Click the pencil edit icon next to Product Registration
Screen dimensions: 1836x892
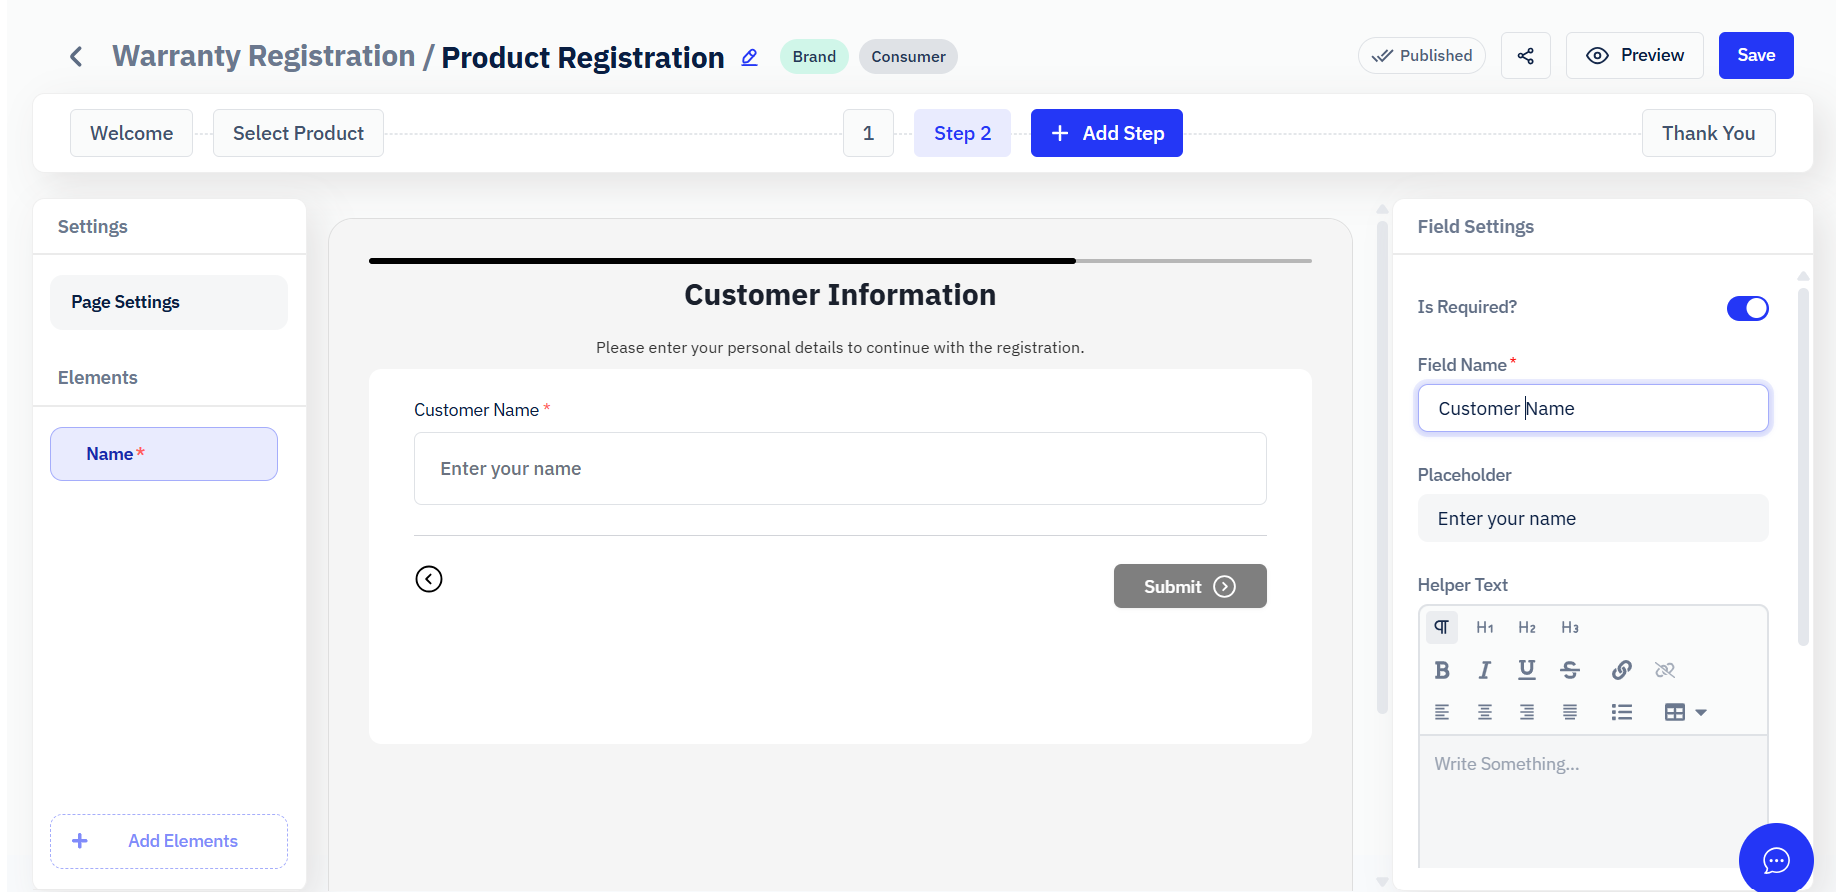tap(749, 57)
